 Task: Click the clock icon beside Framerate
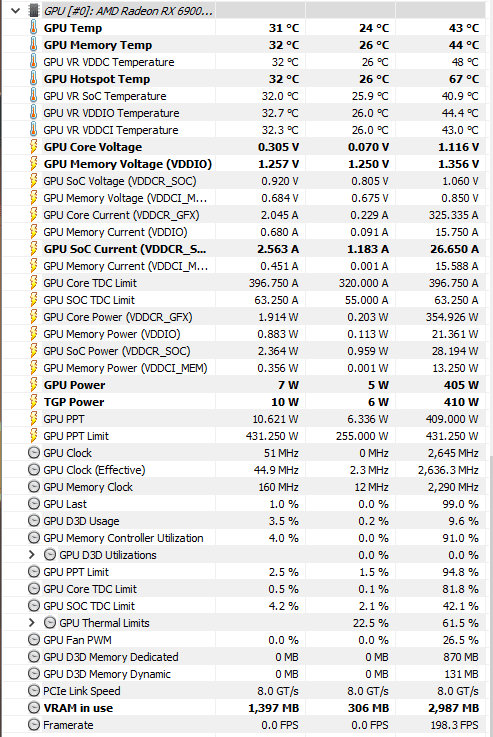(x=34, y=725)
